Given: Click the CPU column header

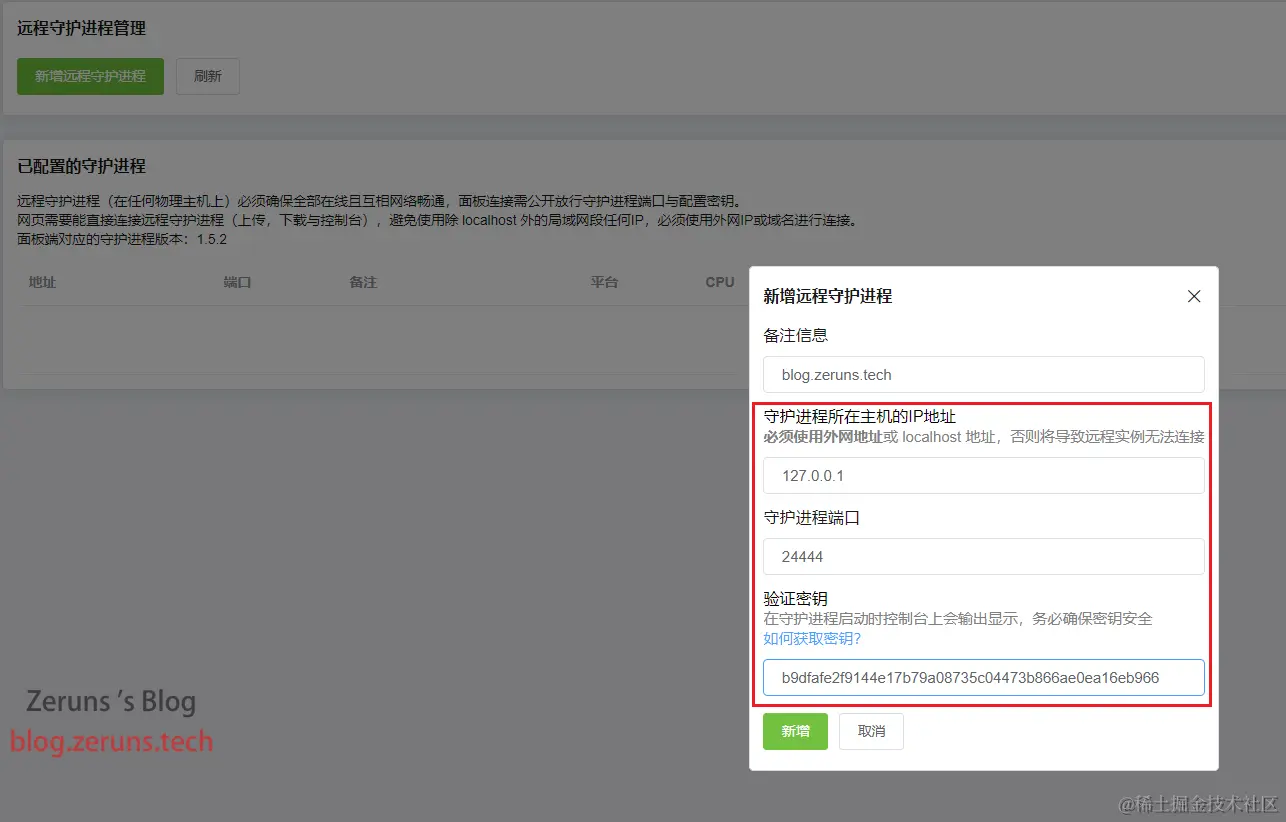Looking at the screenshot, I should point(720,282).
